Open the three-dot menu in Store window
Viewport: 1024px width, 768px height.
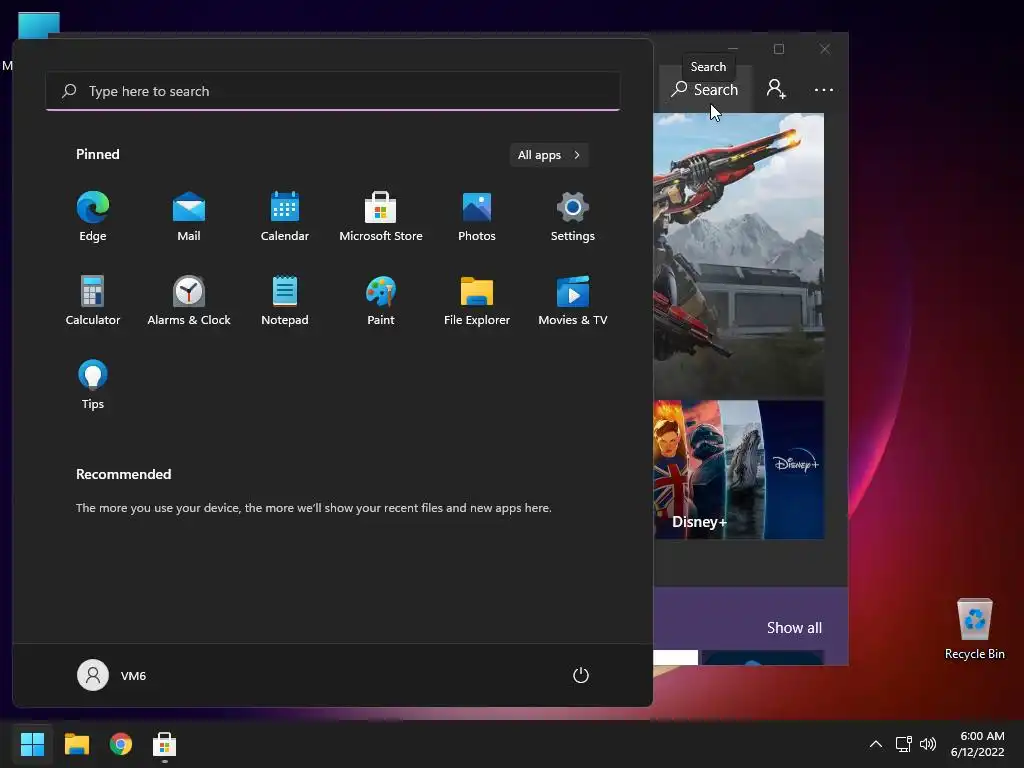coord(824,89)
